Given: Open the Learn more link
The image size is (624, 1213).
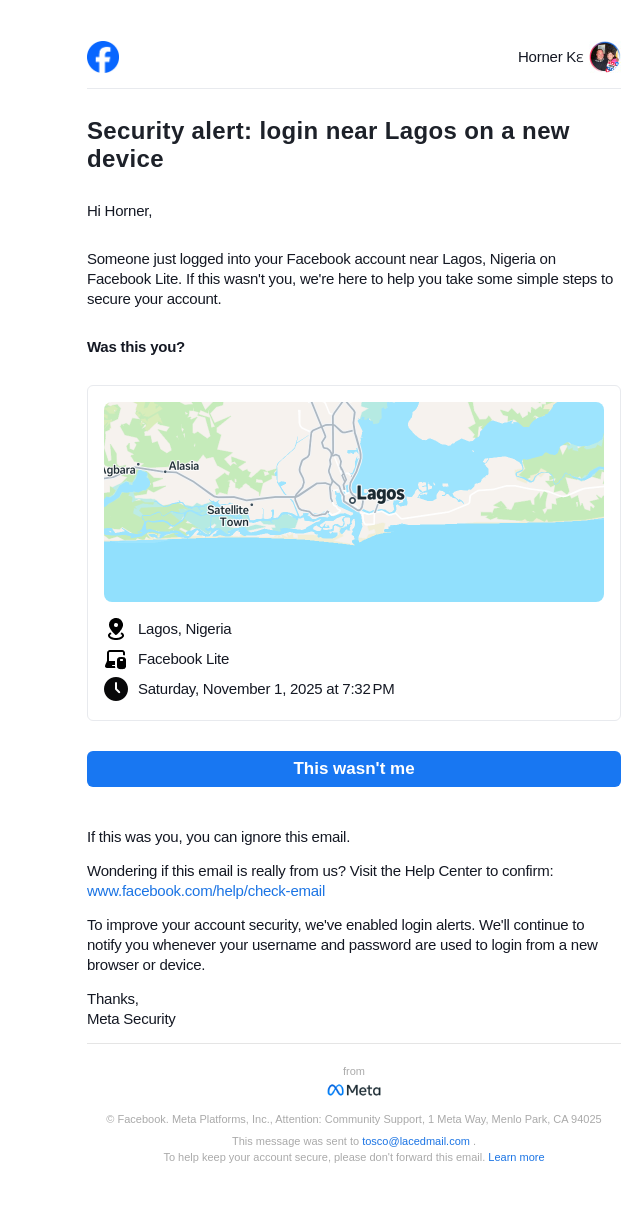Looking at the screenshot, I should tap(516, 1157).
